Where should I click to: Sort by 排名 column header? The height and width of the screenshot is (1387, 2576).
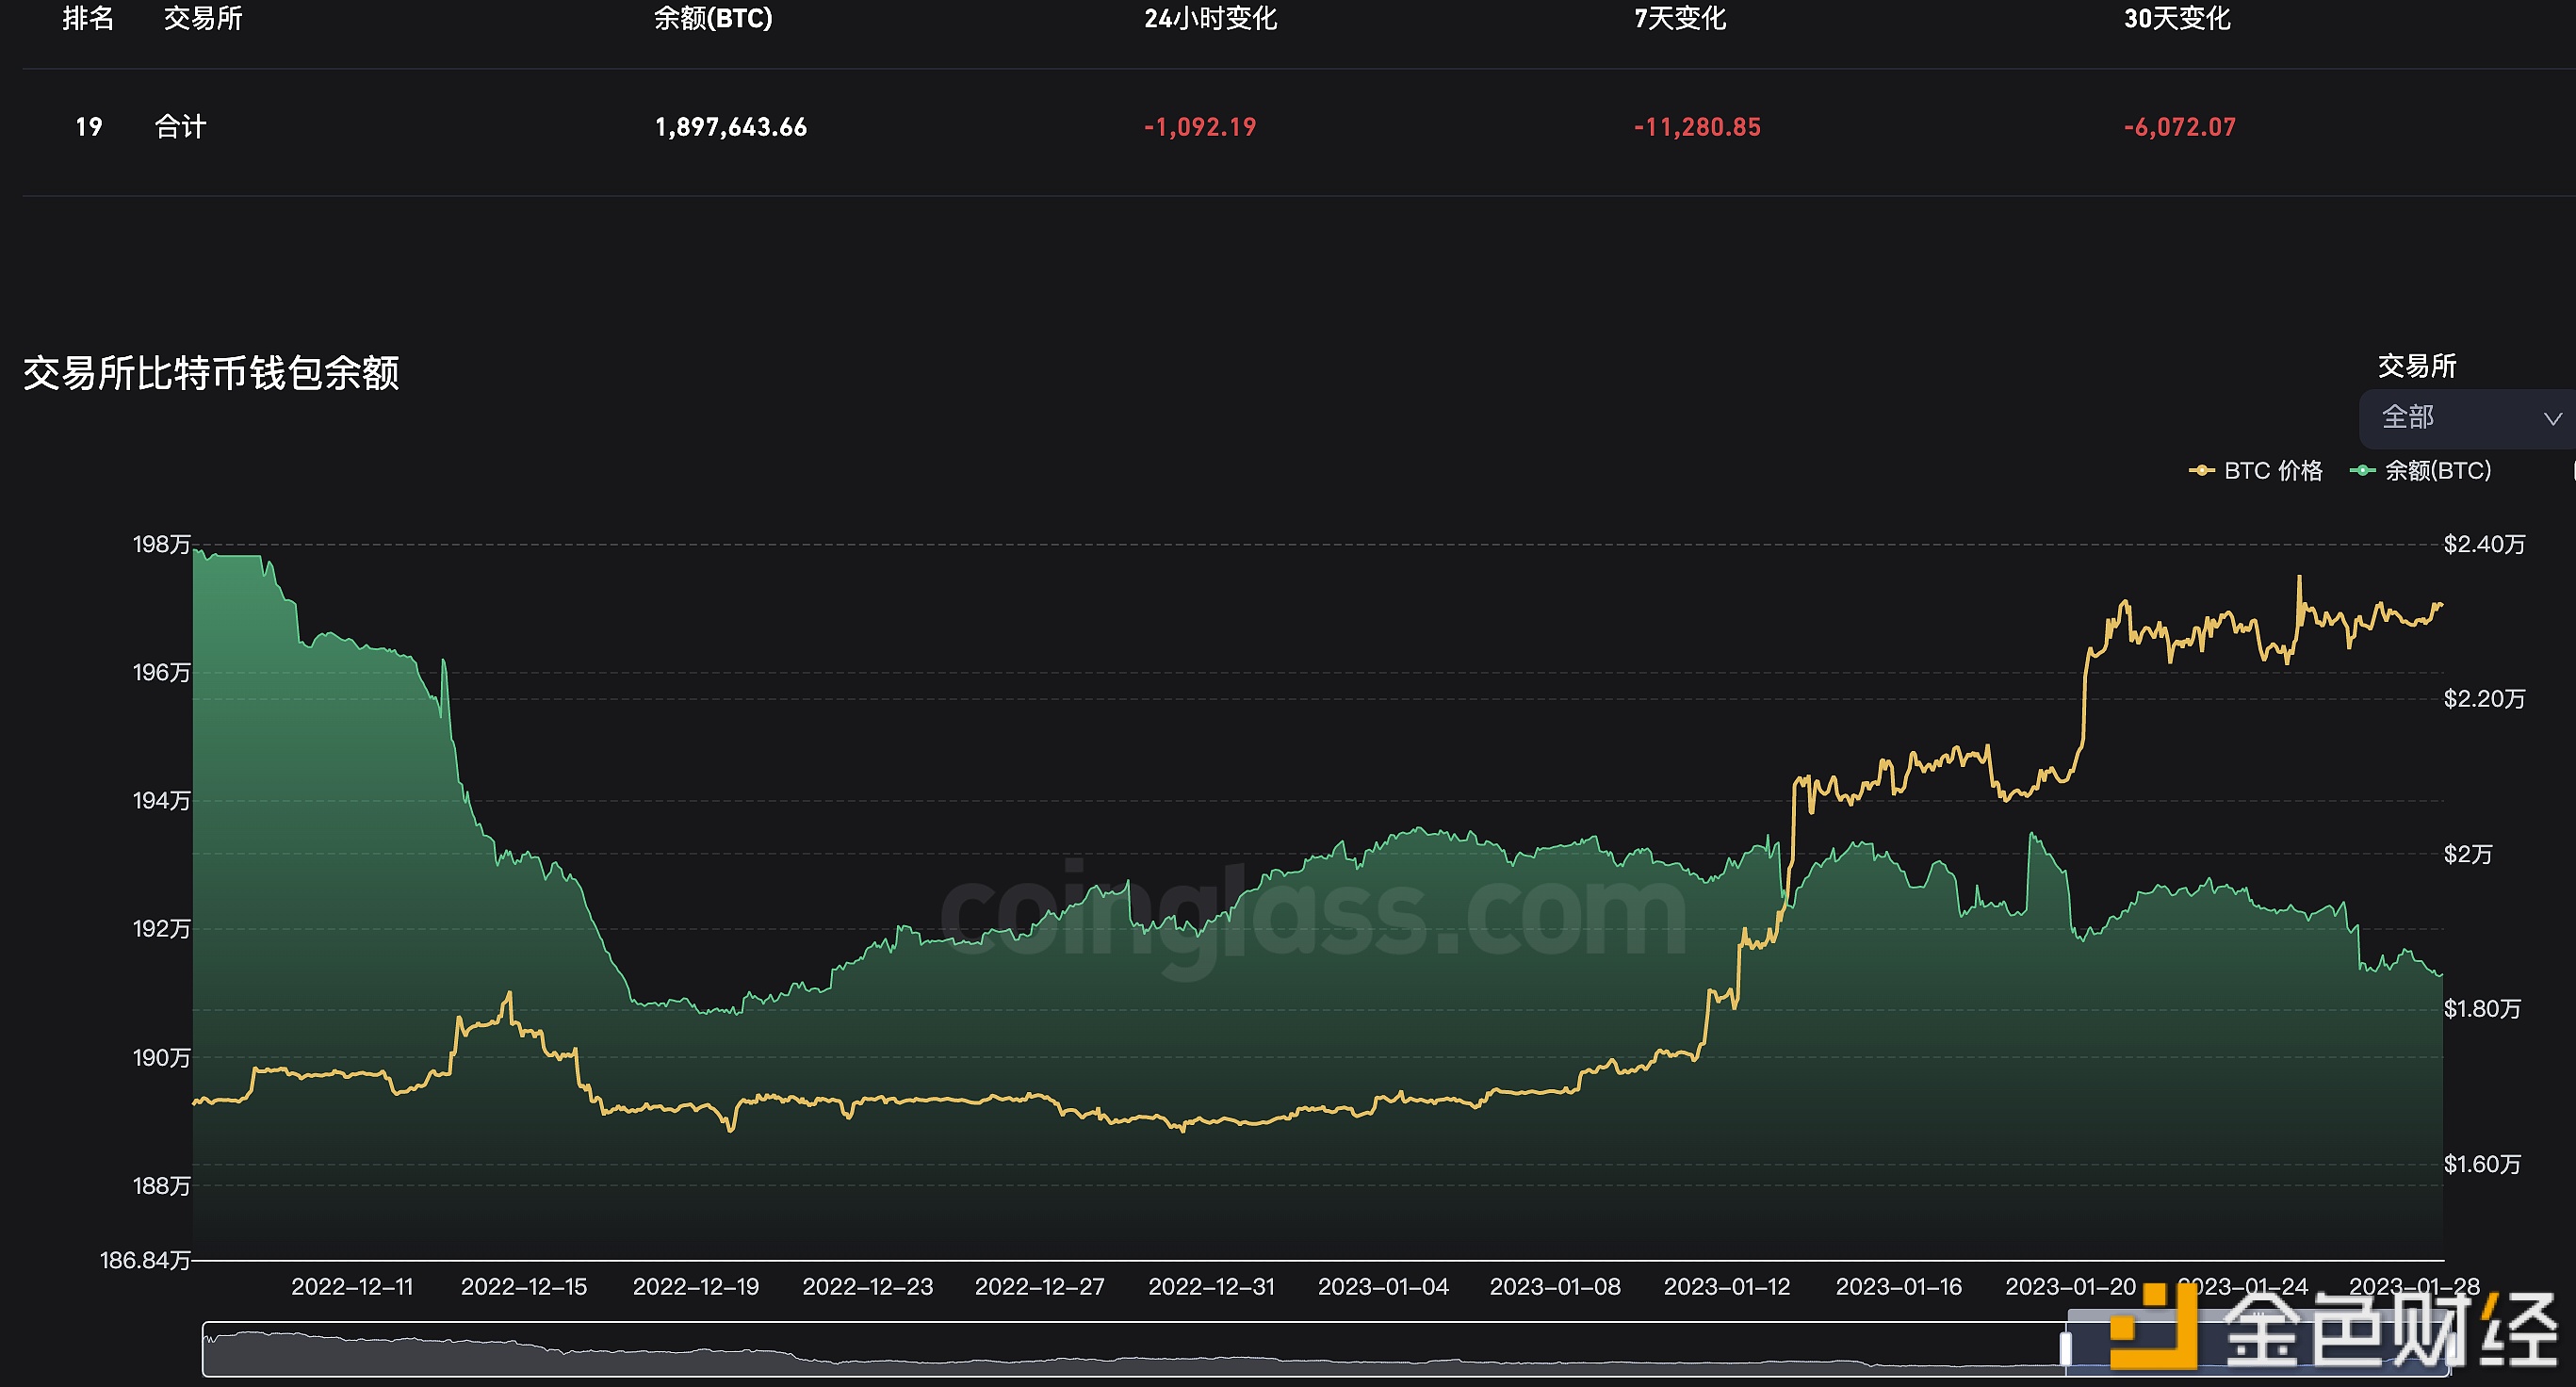pos(88,18)
